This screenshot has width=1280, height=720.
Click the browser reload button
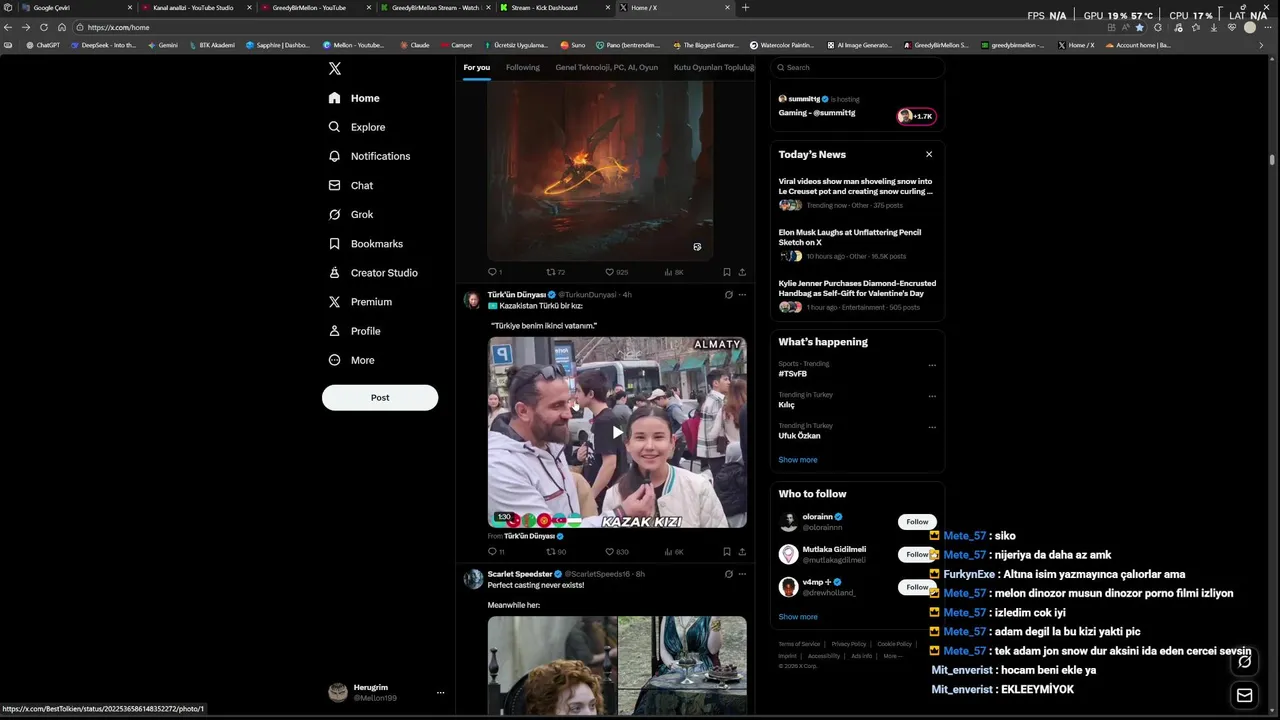click(43, 27)
